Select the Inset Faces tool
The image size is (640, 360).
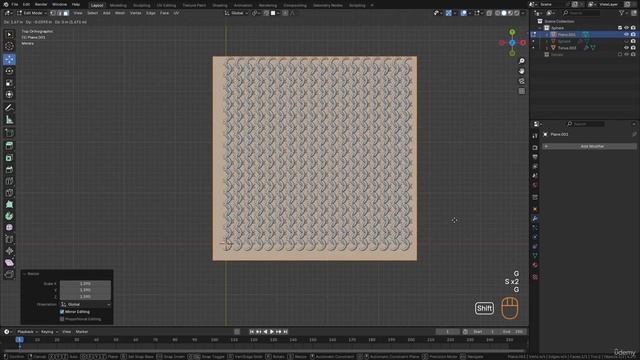9,158
